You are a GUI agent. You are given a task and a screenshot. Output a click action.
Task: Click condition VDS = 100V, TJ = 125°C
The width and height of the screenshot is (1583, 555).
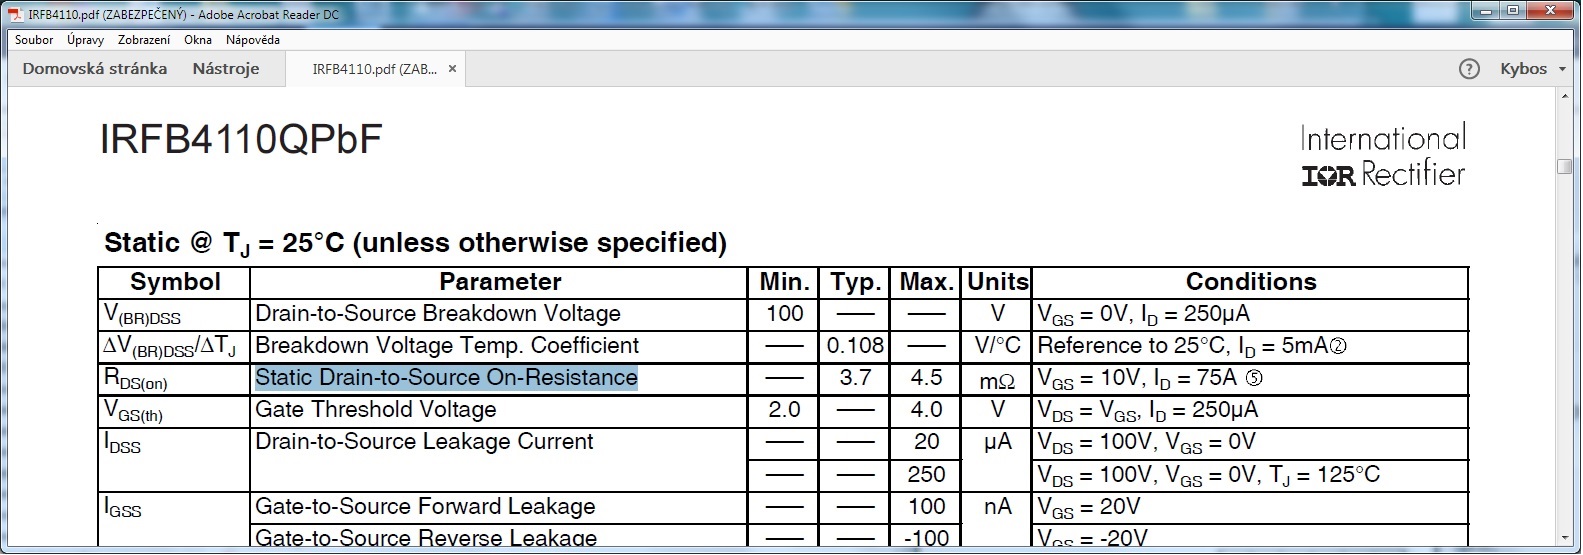(x=1208, y=475)
